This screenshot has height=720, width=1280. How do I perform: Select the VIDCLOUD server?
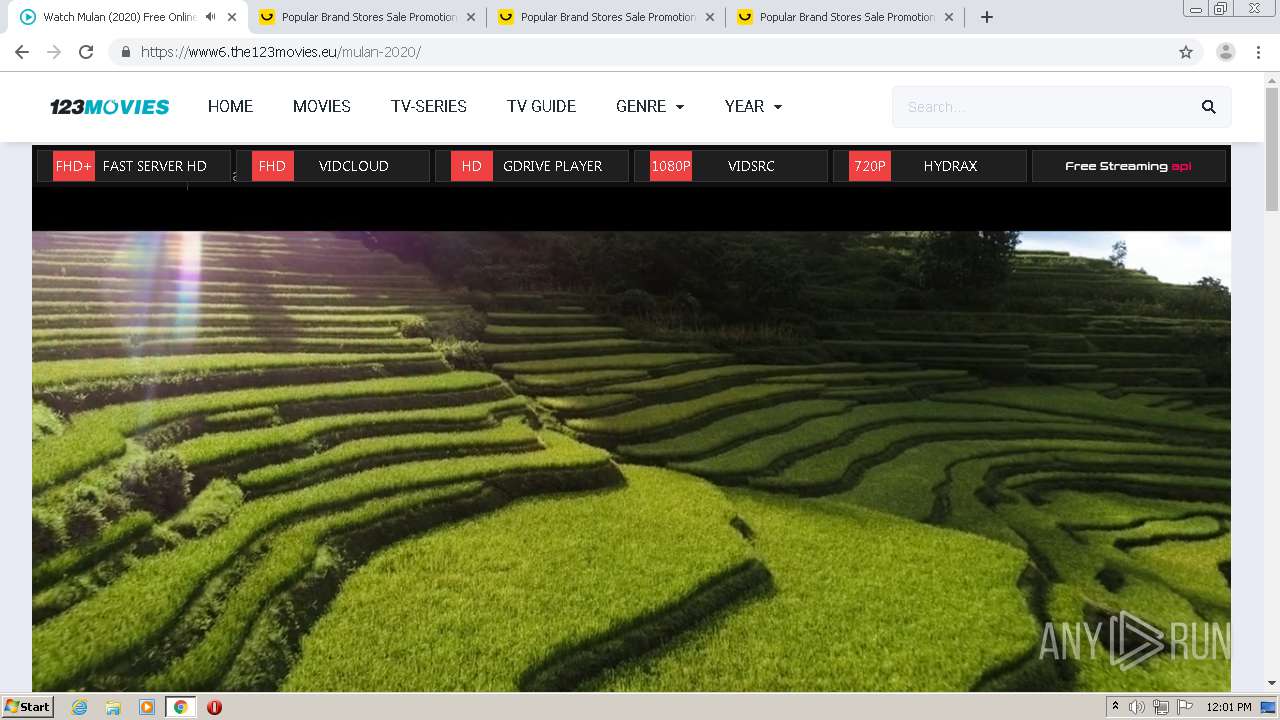[x=333, y=166]
